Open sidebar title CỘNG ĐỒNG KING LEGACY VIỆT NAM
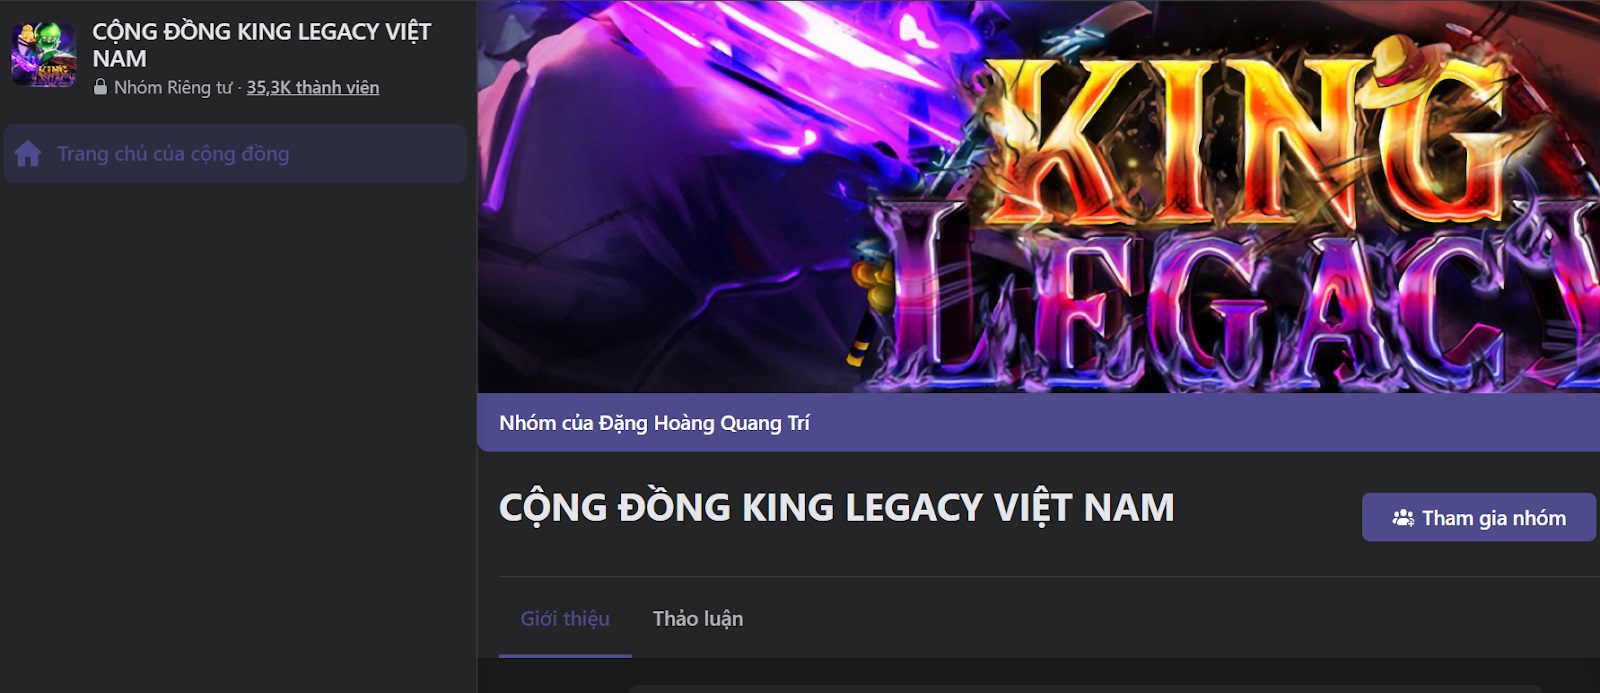The image size is (1600, 693). point(262,45)
